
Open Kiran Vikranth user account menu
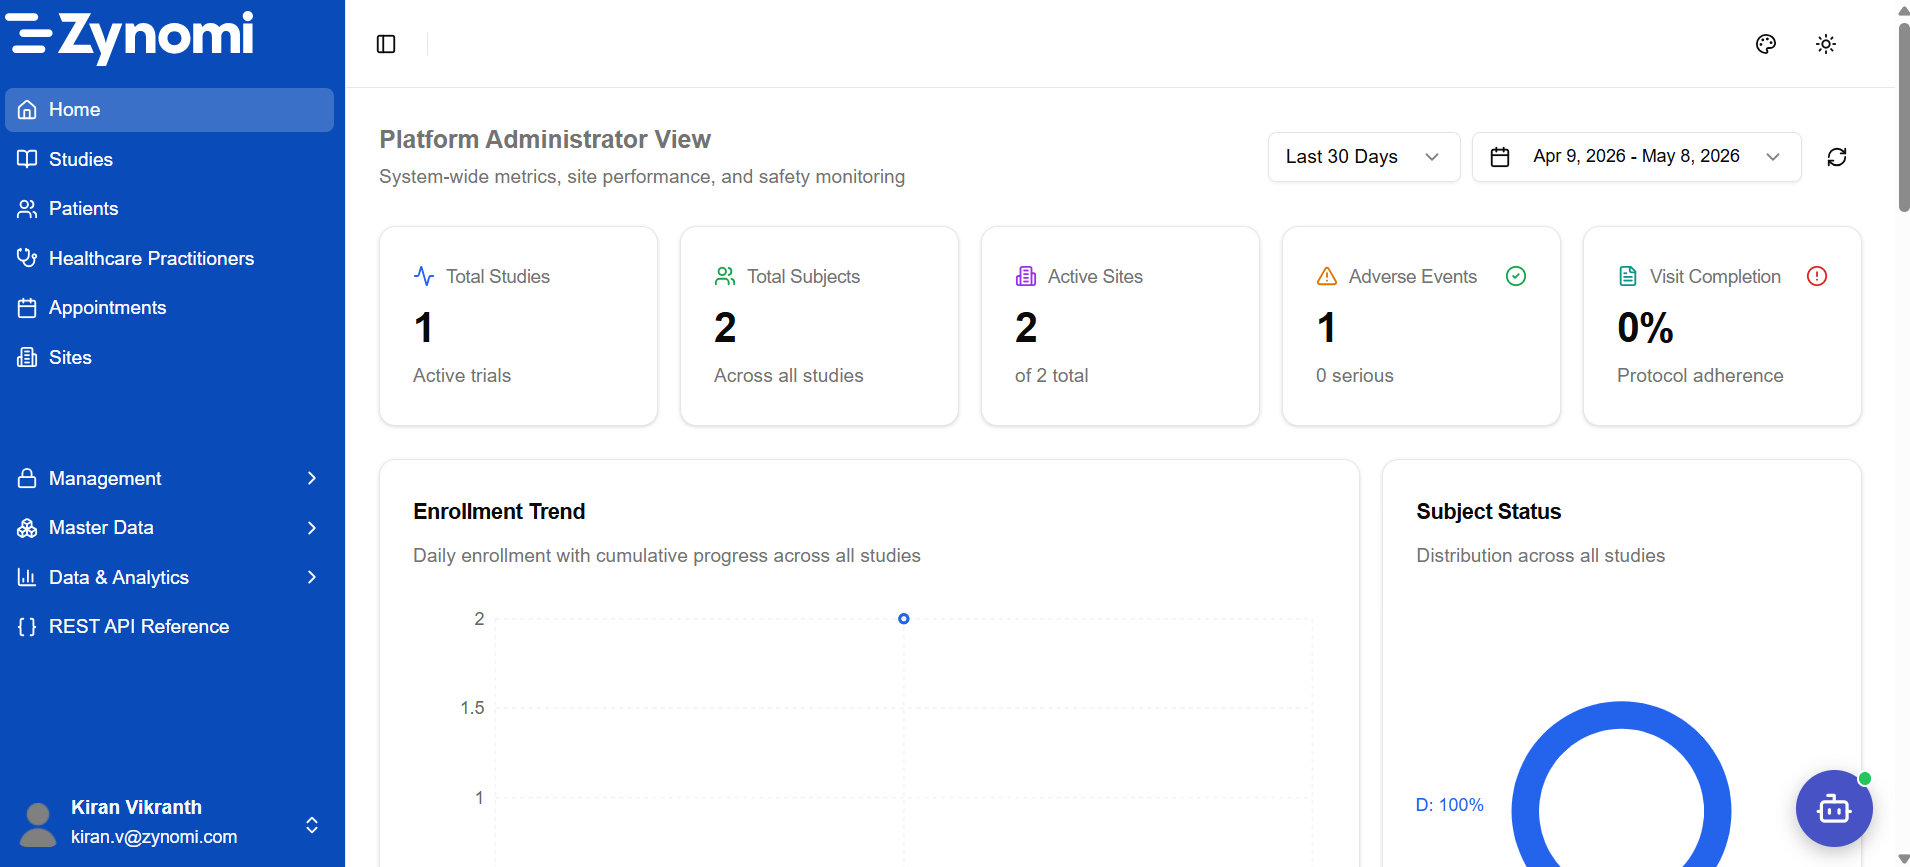pos(169,823)
